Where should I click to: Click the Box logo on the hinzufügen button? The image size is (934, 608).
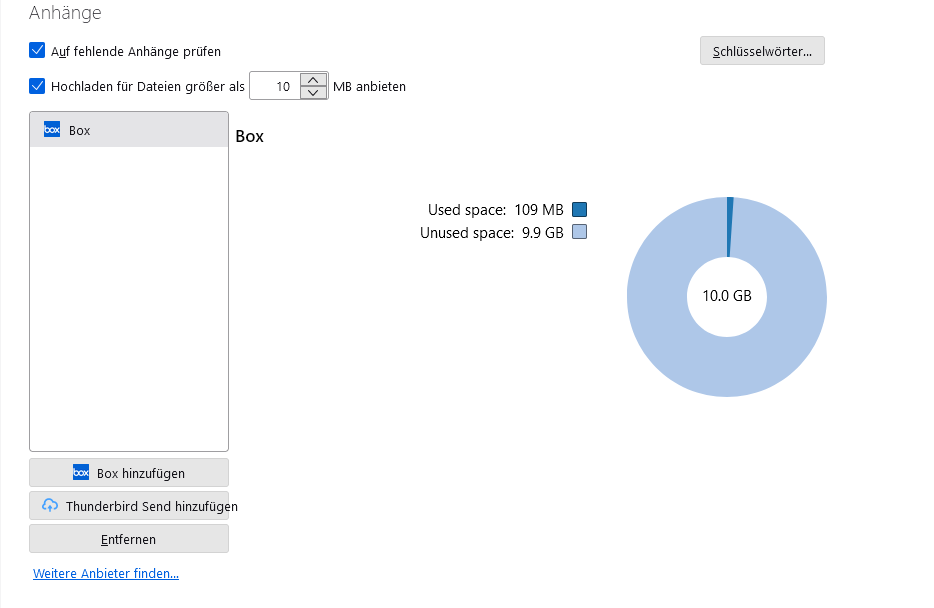pyautogui.click(x=81, y=473)
